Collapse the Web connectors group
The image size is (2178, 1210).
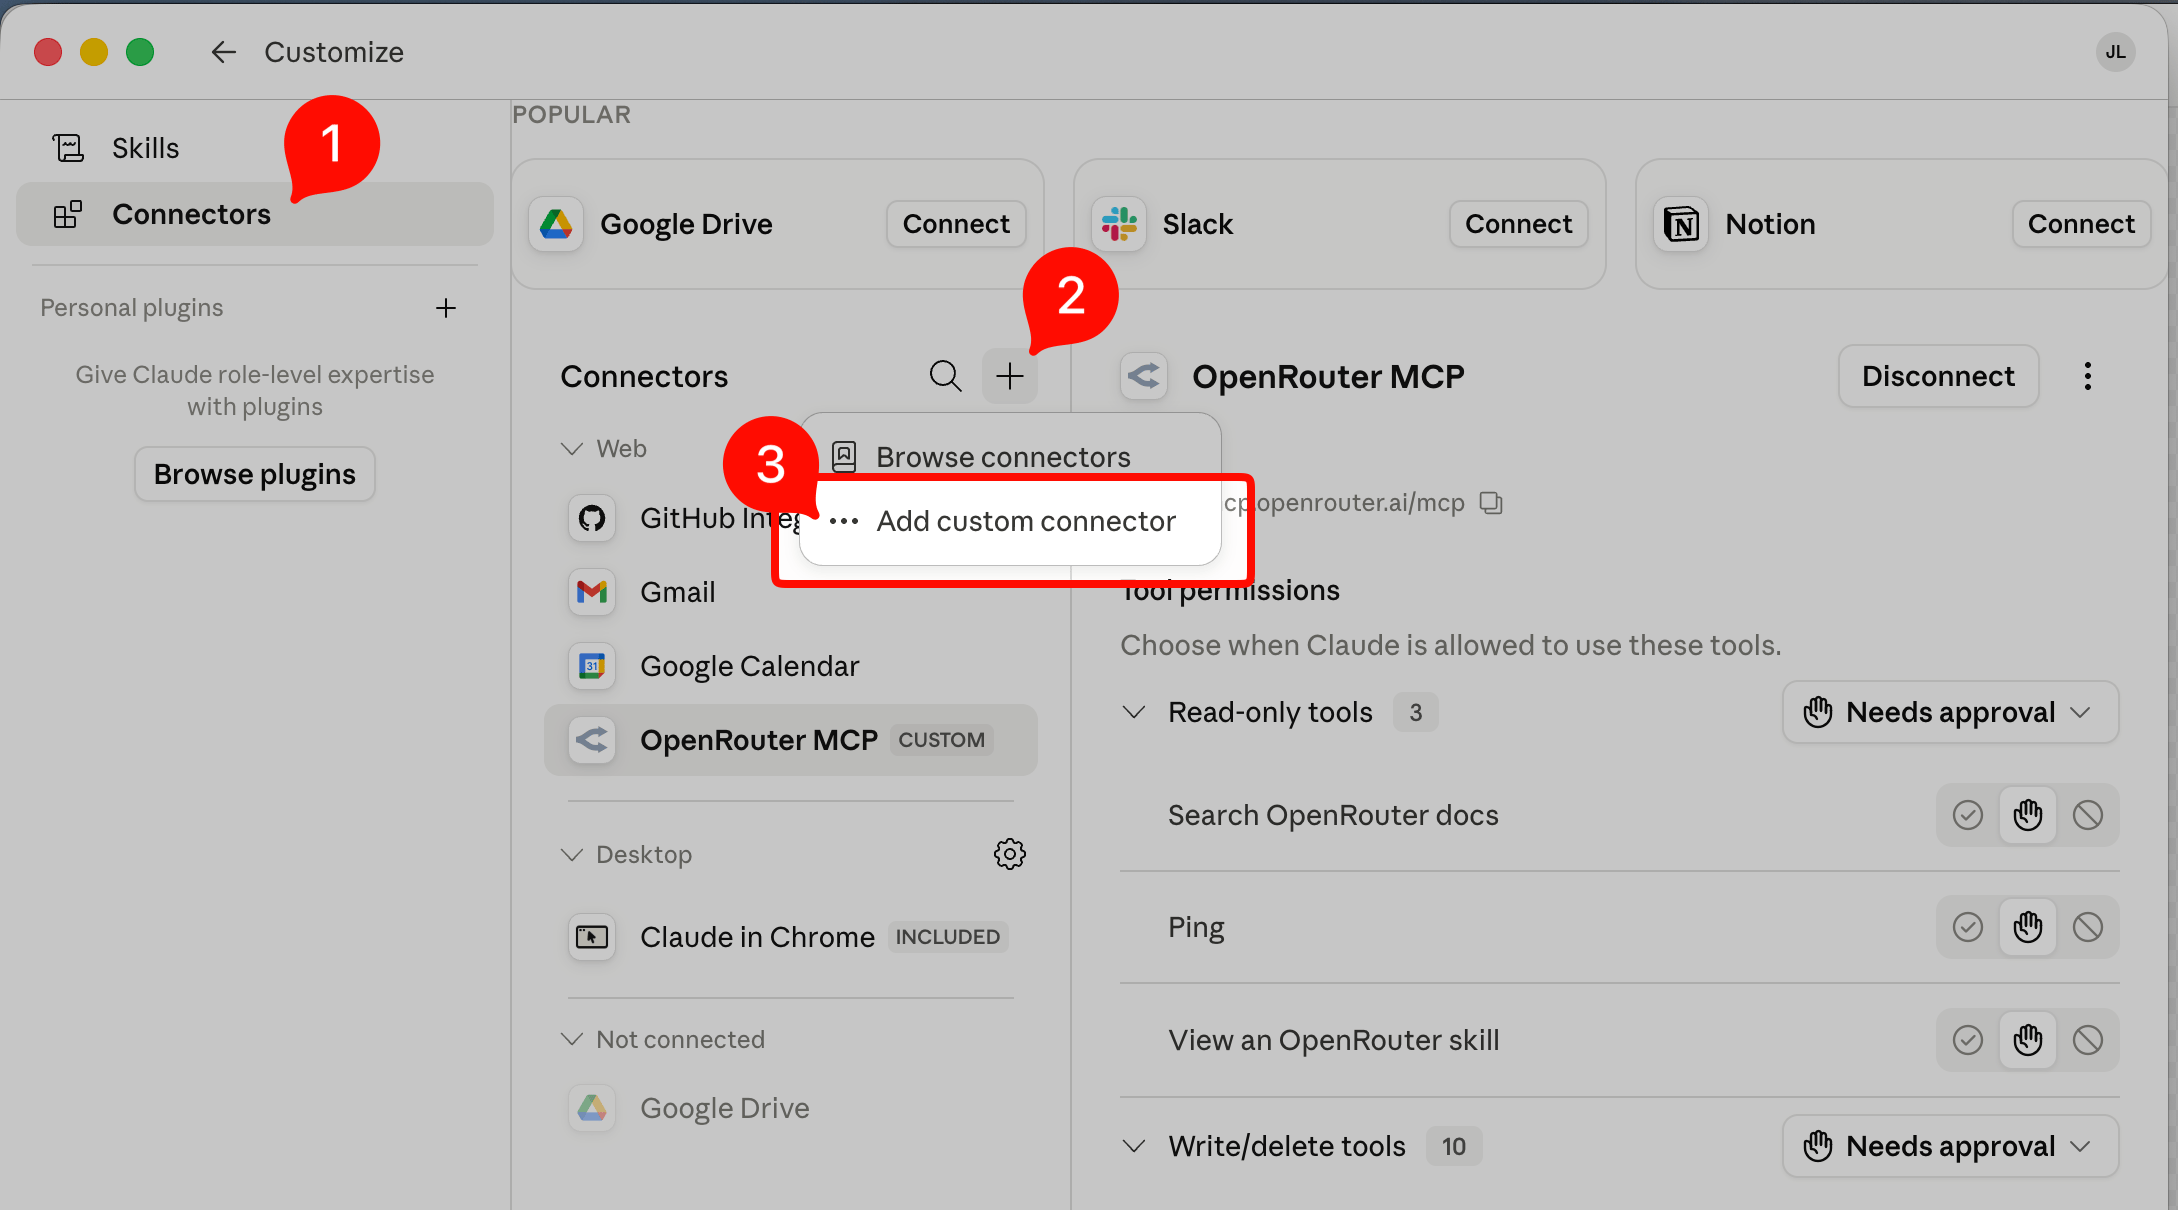pyautogui.click(x=572, y=449)
